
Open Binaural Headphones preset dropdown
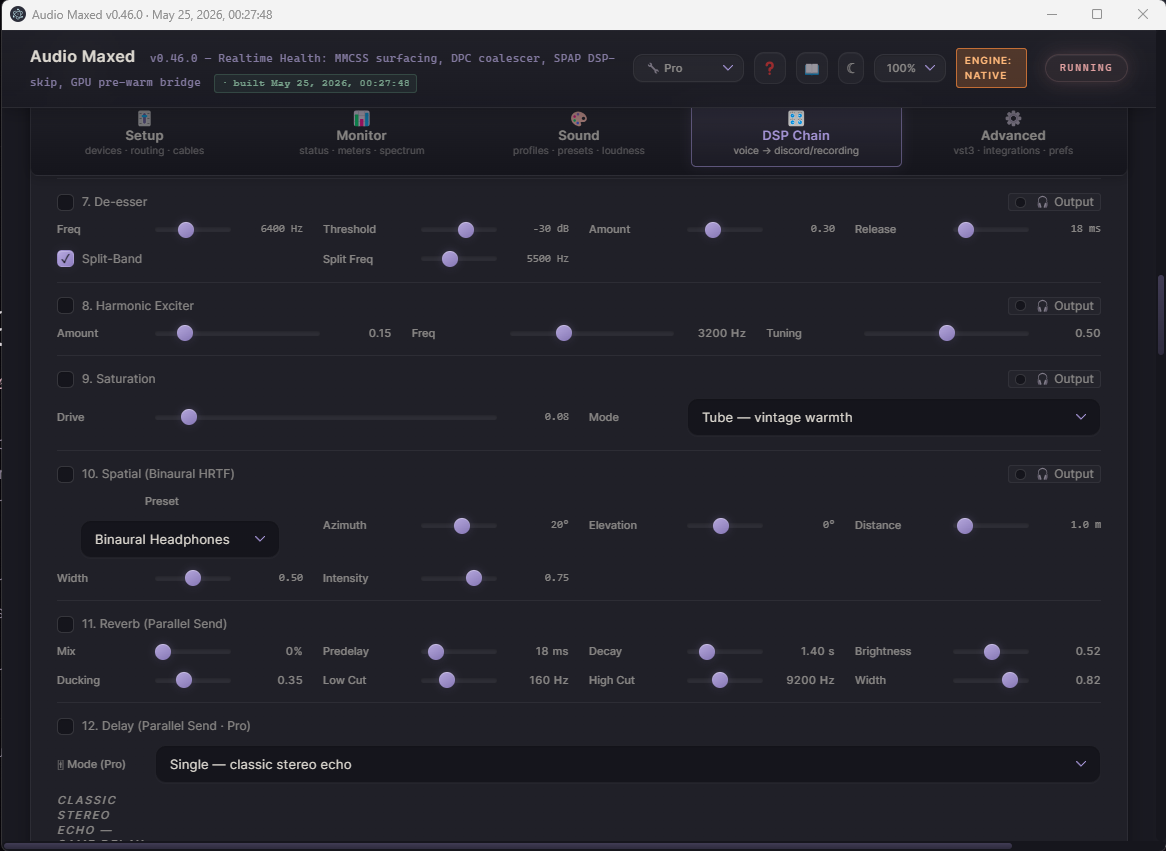[x=179, y=539]
